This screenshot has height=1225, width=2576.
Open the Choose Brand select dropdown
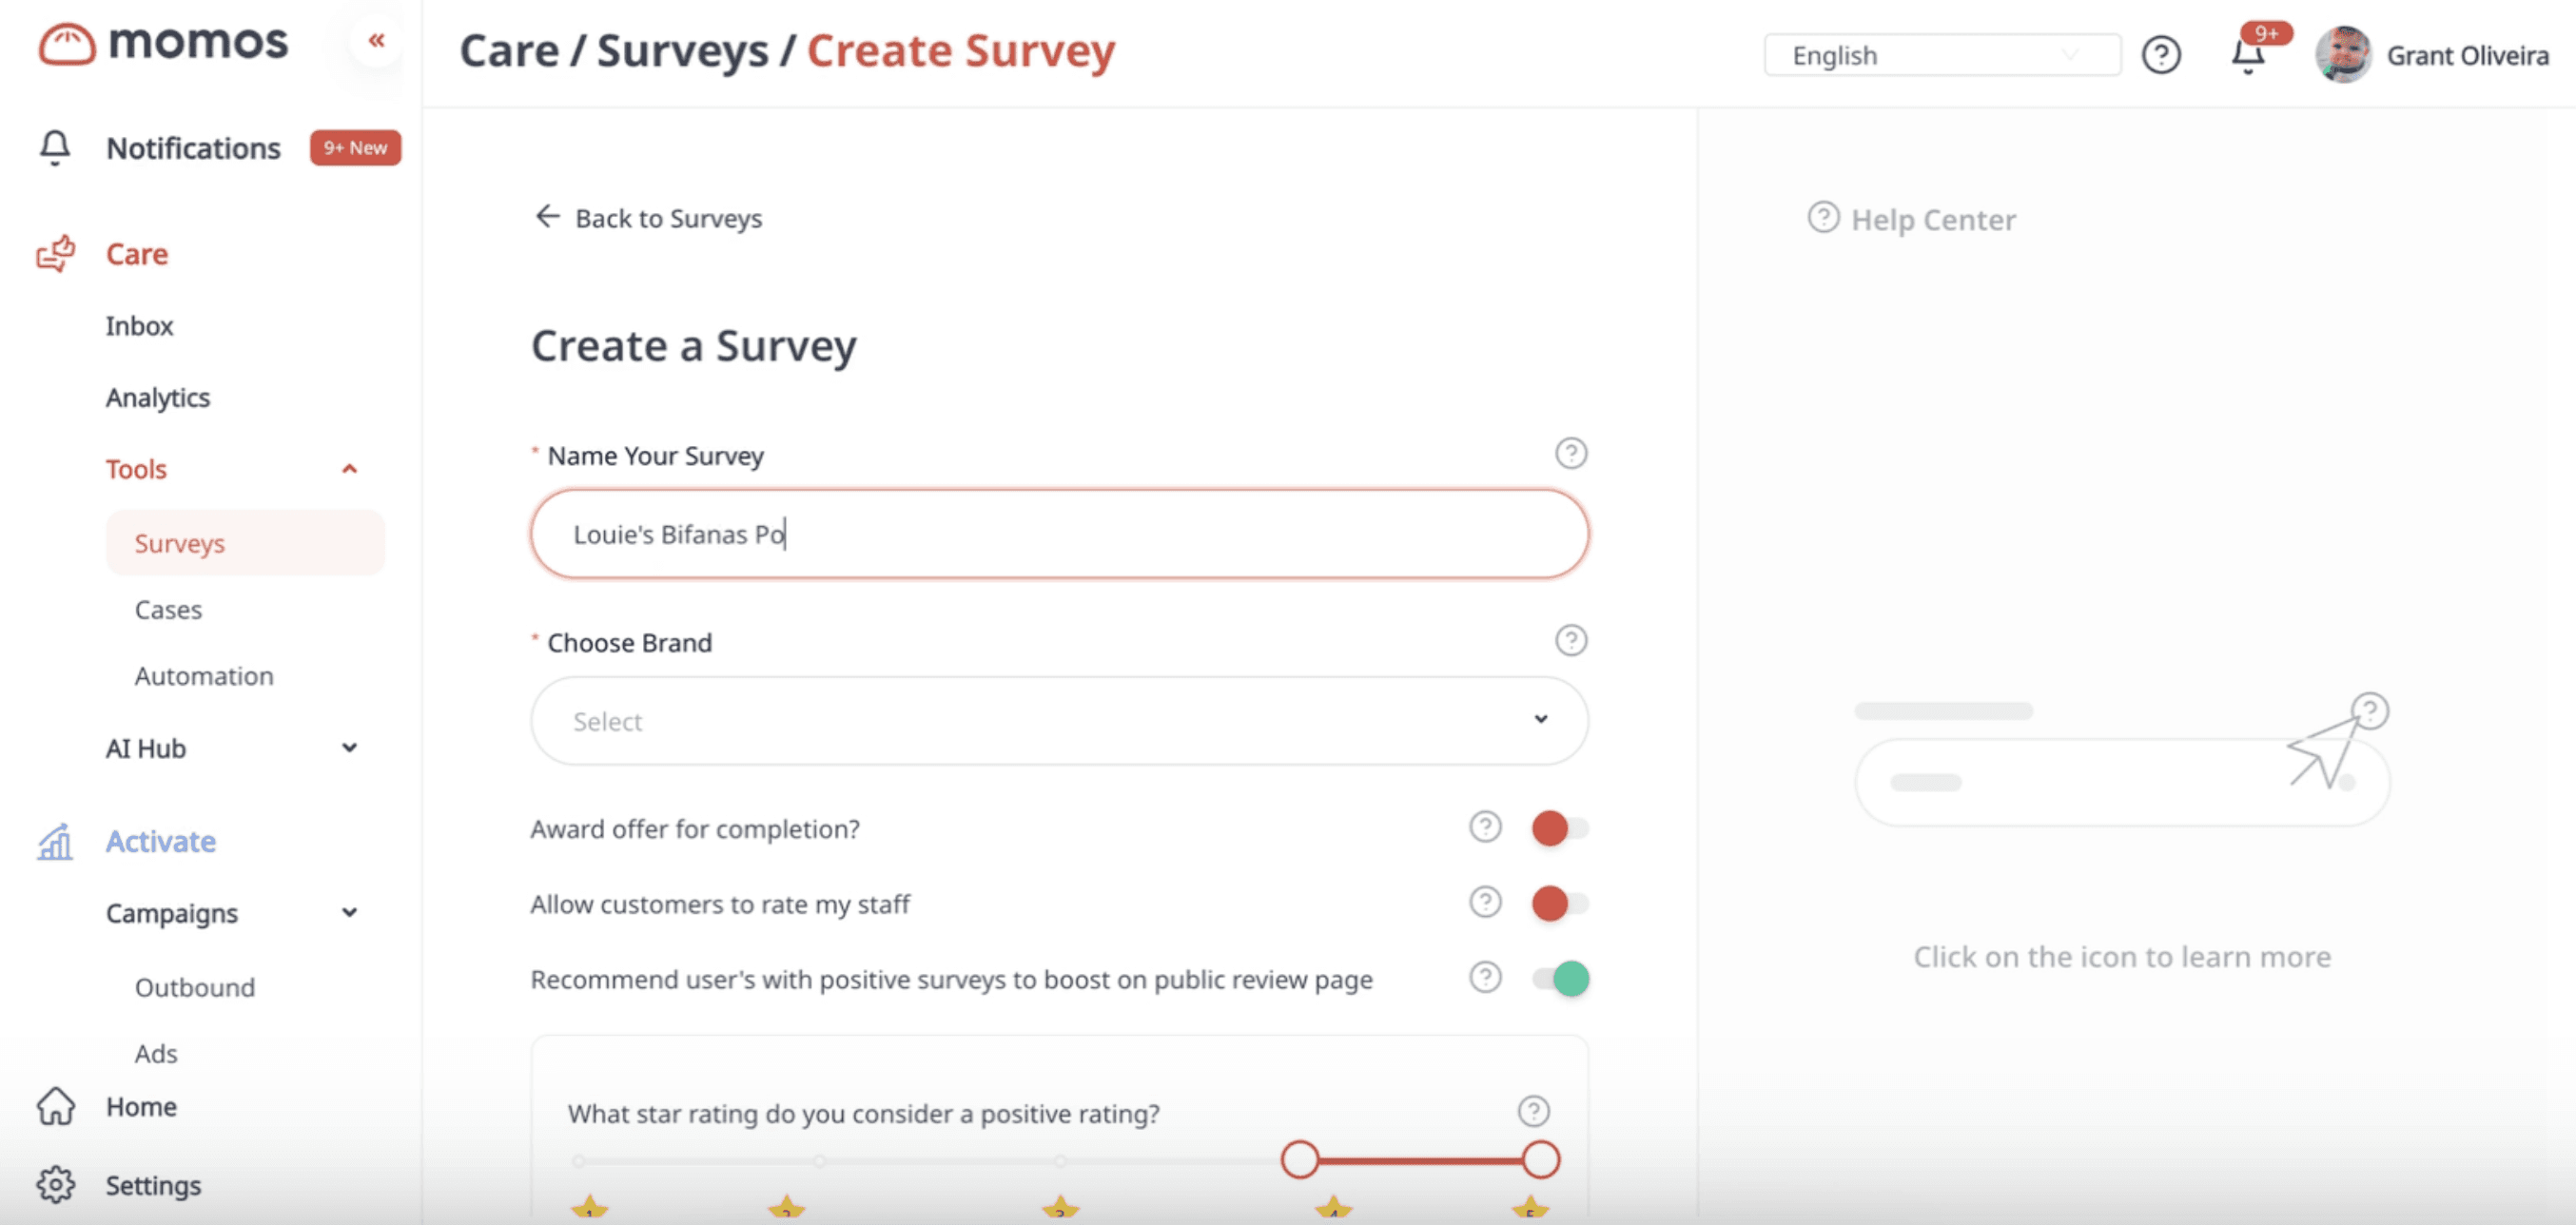pos(1058,721)
